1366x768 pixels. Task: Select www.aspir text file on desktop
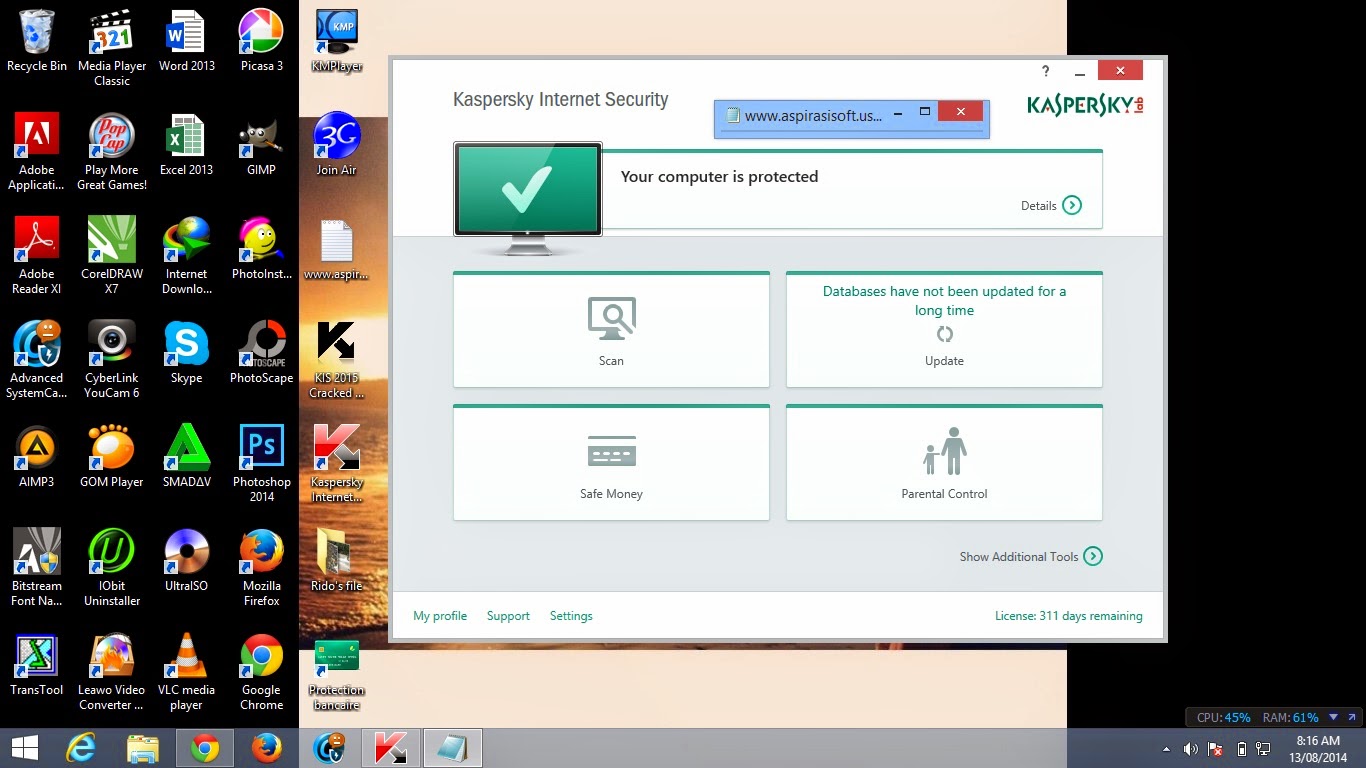[x=337, y=248]
